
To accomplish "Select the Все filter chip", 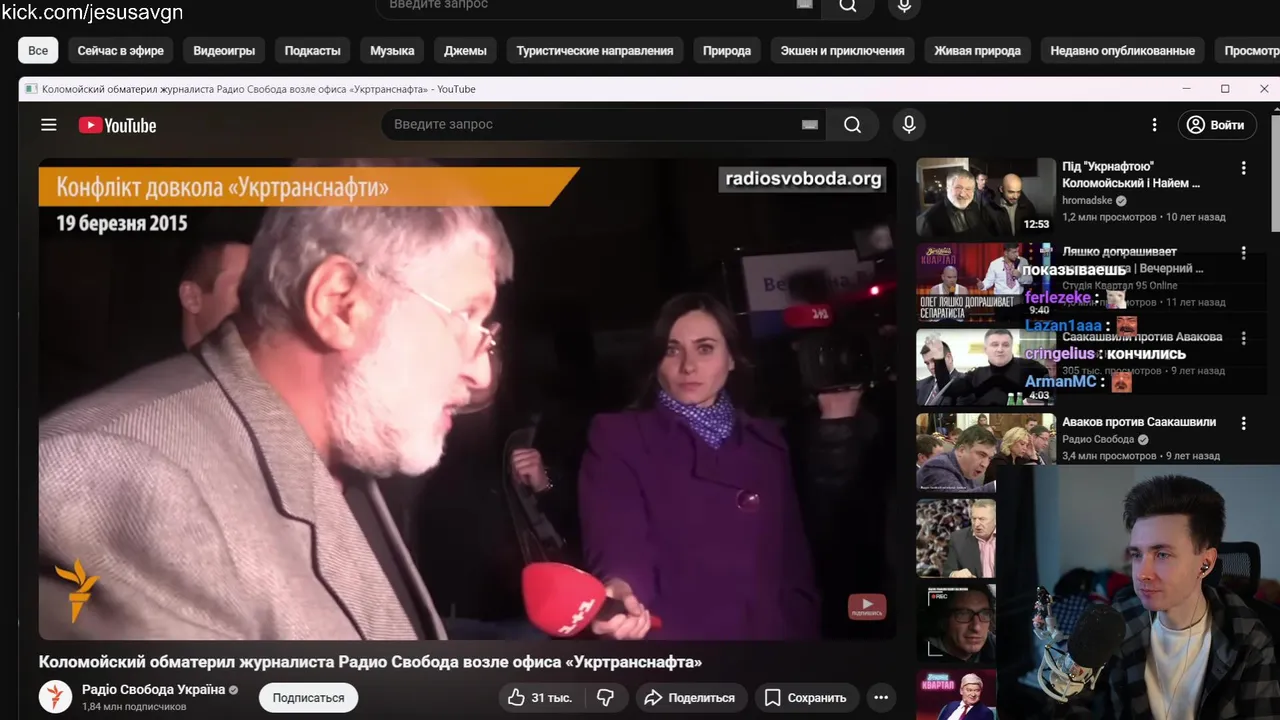I will pyautogui.click(x=38, y=50).
